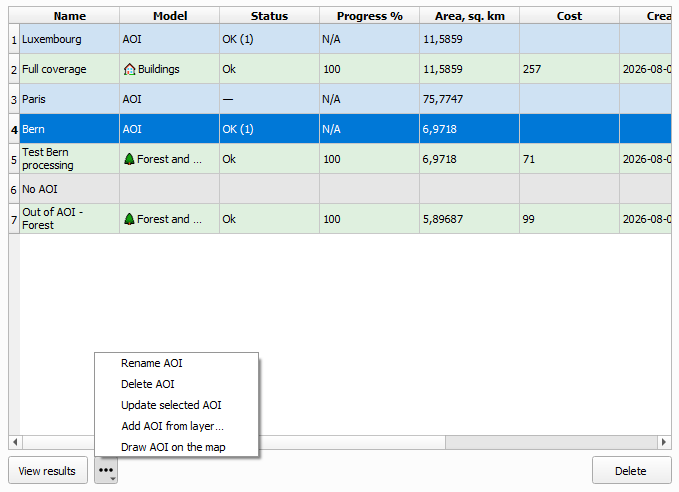
Task: Click the OK (1) status in Luxembourg row
Action: pyautogui.click(x=238, y=39)
